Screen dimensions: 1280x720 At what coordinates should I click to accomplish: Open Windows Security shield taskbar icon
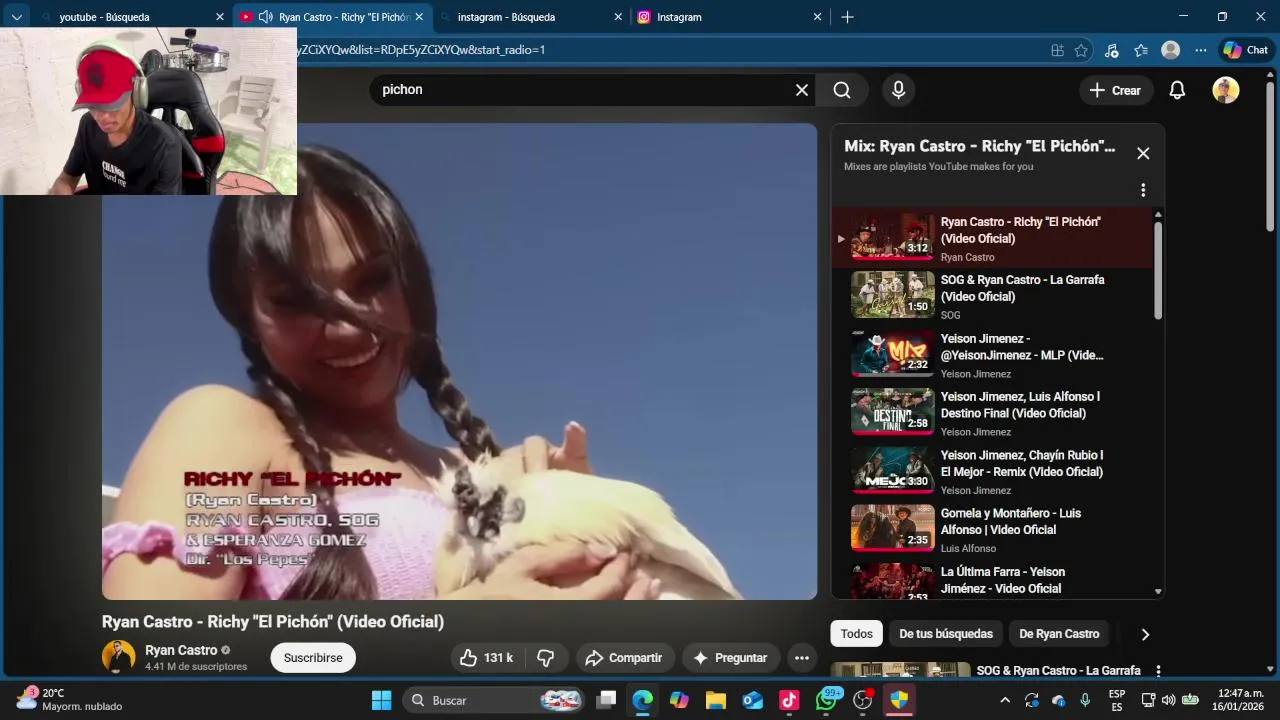pos(899,700)
